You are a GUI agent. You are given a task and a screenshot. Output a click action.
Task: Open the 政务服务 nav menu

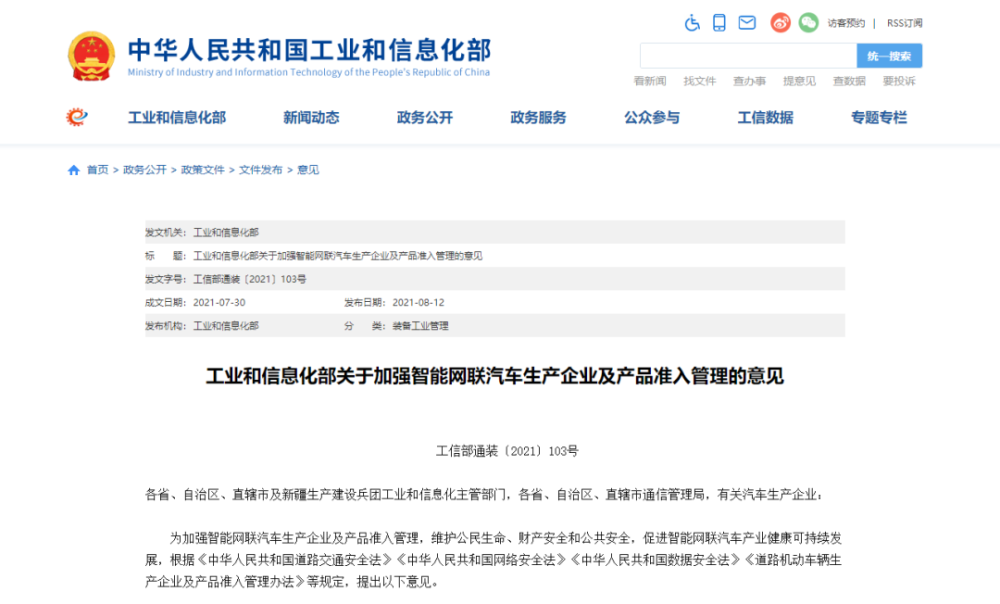[x=538, y=117]
